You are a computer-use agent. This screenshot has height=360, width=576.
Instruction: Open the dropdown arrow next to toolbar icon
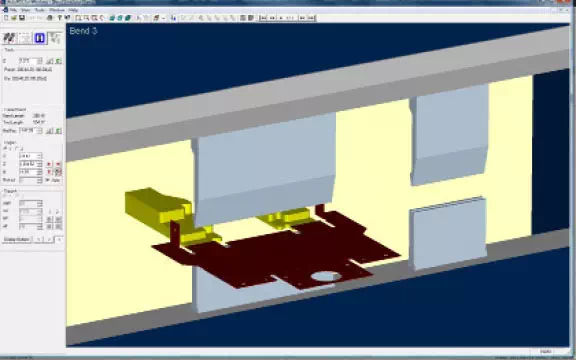click(x=163, y=18)
